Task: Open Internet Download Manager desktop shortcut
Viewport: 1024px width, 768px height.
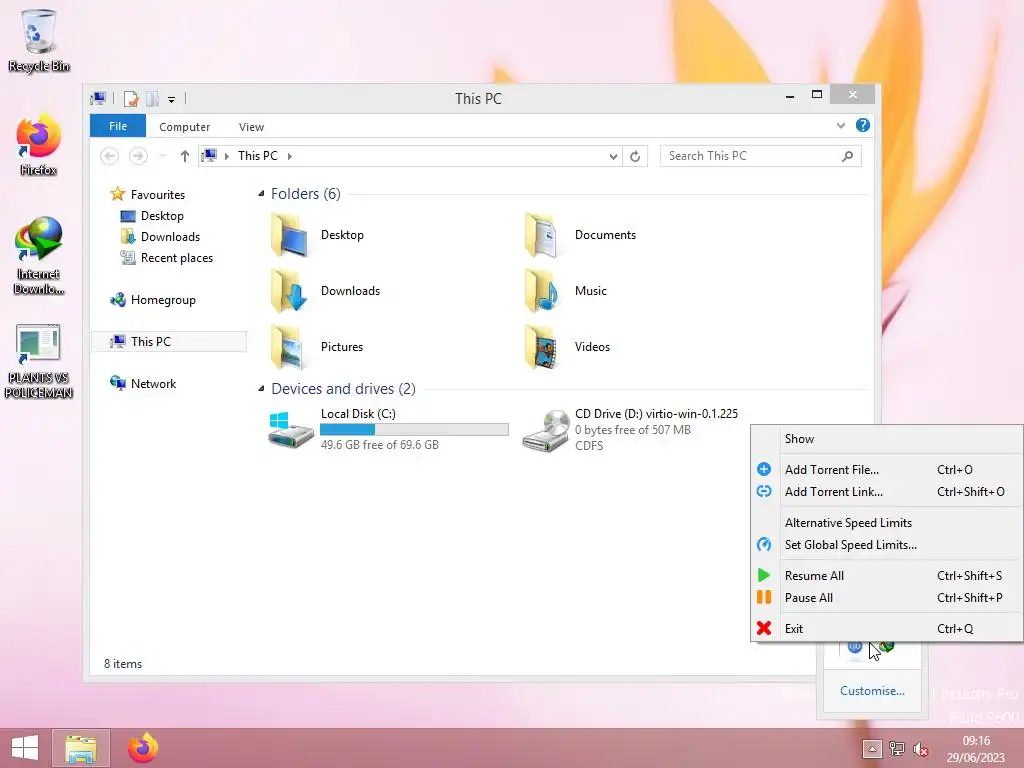Action: point(39,255)
